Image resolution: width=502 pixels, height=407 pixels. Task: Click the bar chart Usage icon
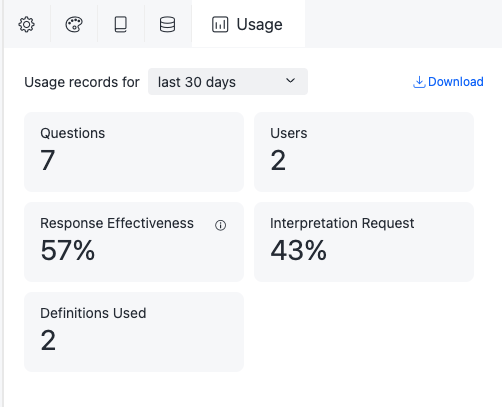click(x=220, y=24)
